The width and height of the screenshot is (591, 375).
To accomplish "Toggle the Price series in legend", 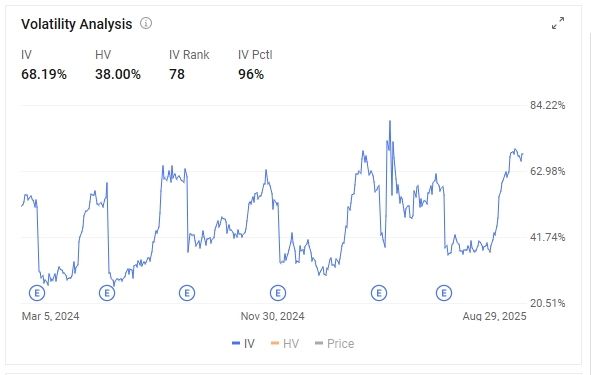I will pyautogui.click(x=335, y=344).
